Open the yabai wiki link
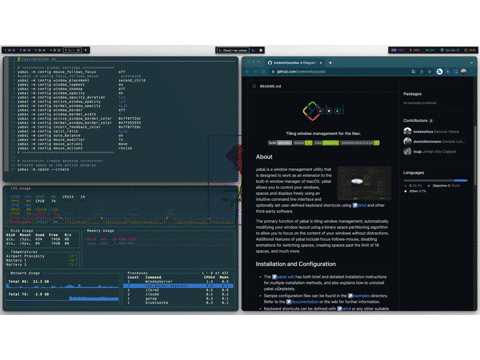Image resolution: width=480 pixels, height=360 pixels. coord(283,277)
